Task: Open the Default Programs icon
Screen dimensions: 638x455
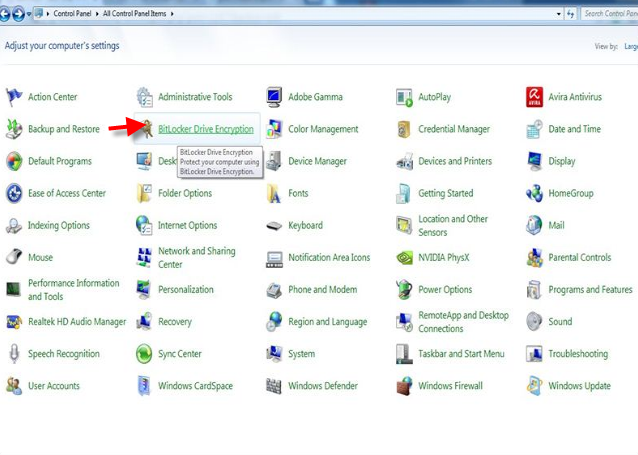Action: [x=14, y=161]
